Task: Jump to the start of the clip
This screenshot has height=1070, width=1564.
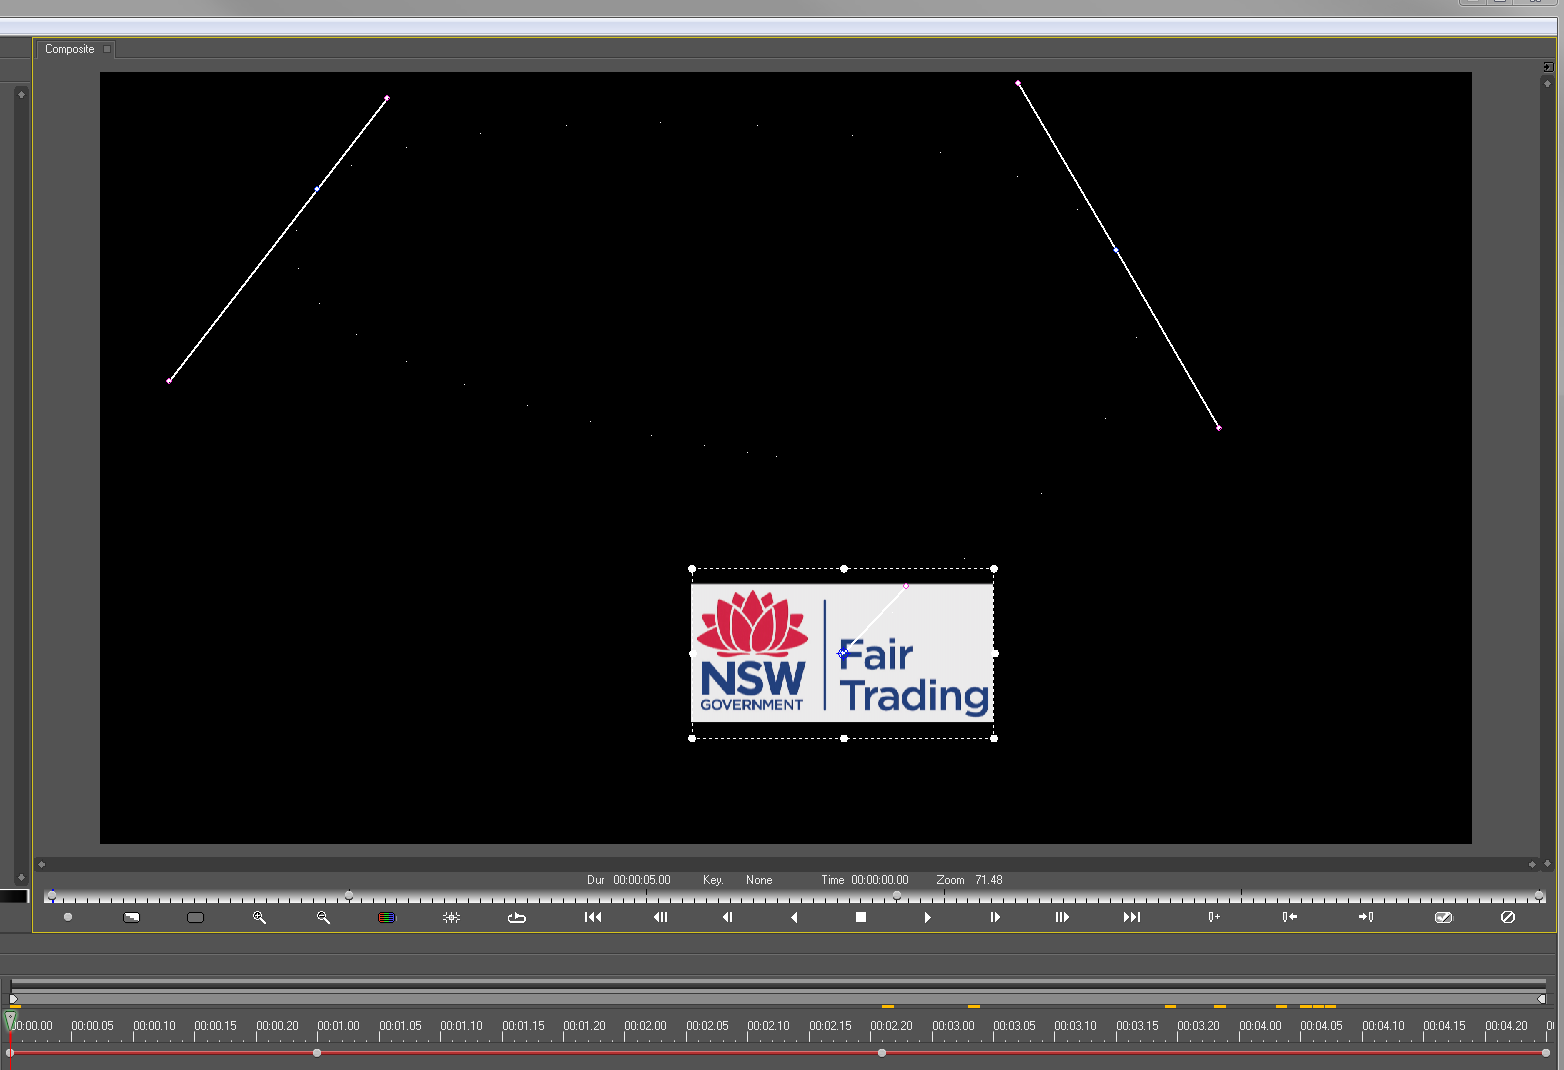Action: (x=593, y=917)
